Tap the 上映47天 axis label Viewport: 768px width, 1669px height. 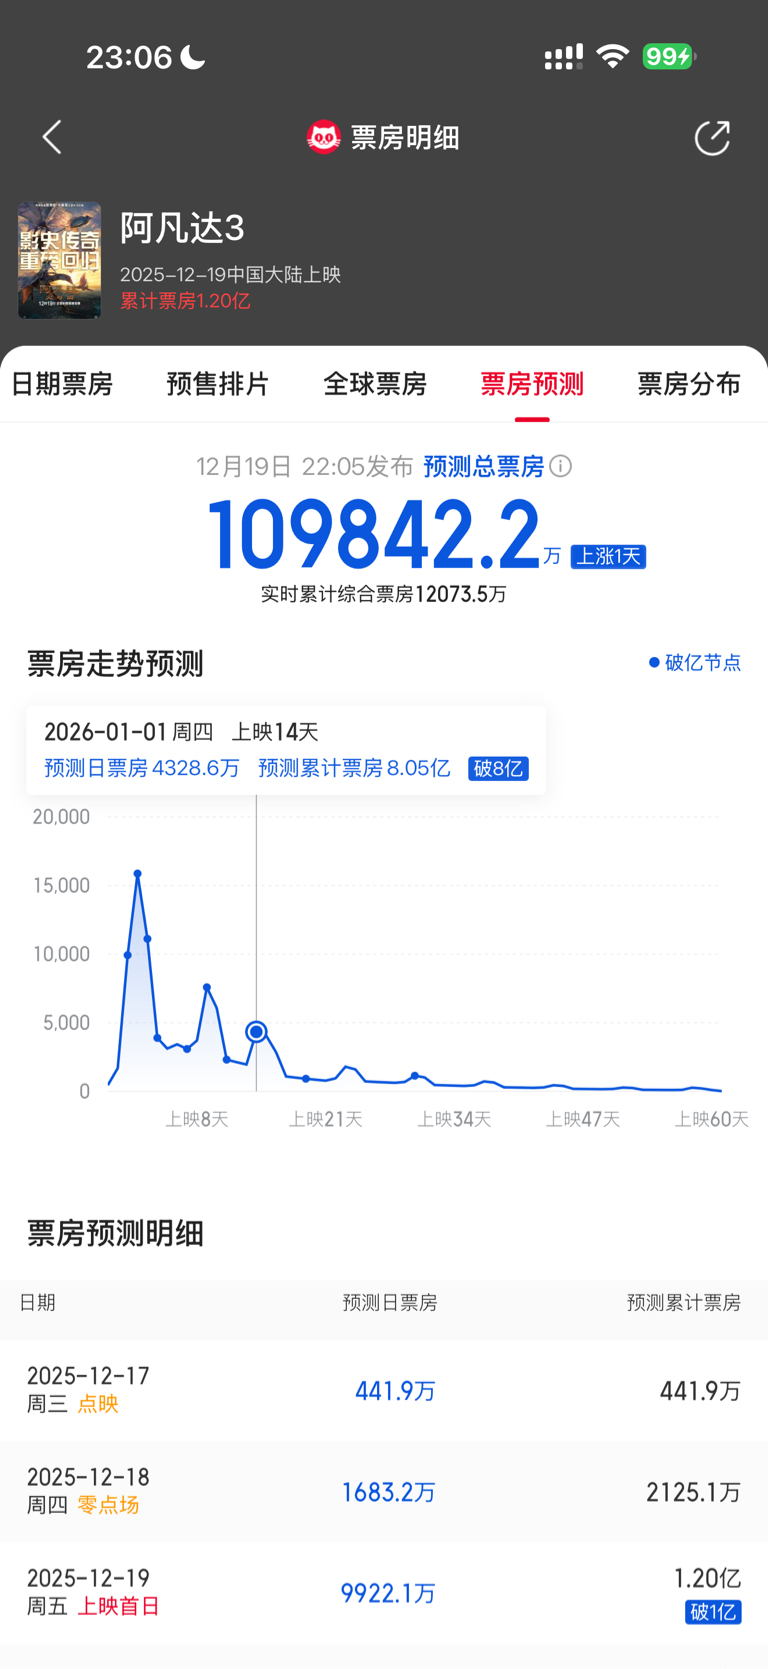click(x=583, y=1119)
